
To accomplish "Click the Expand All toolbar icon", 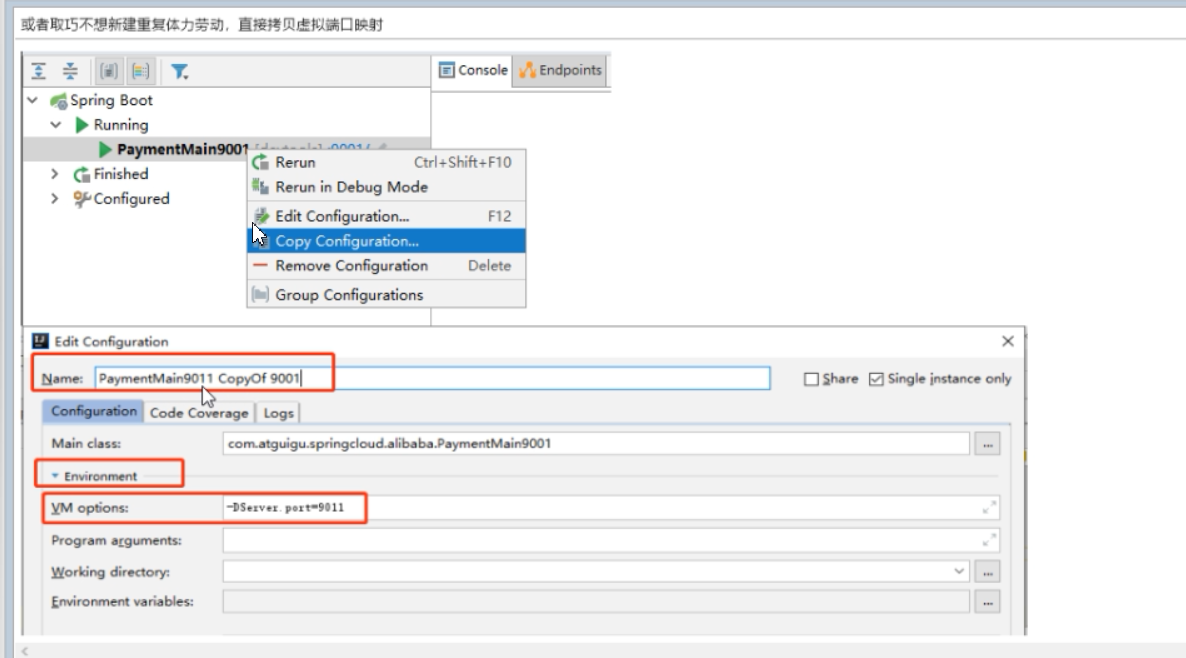I will (39, 71).
